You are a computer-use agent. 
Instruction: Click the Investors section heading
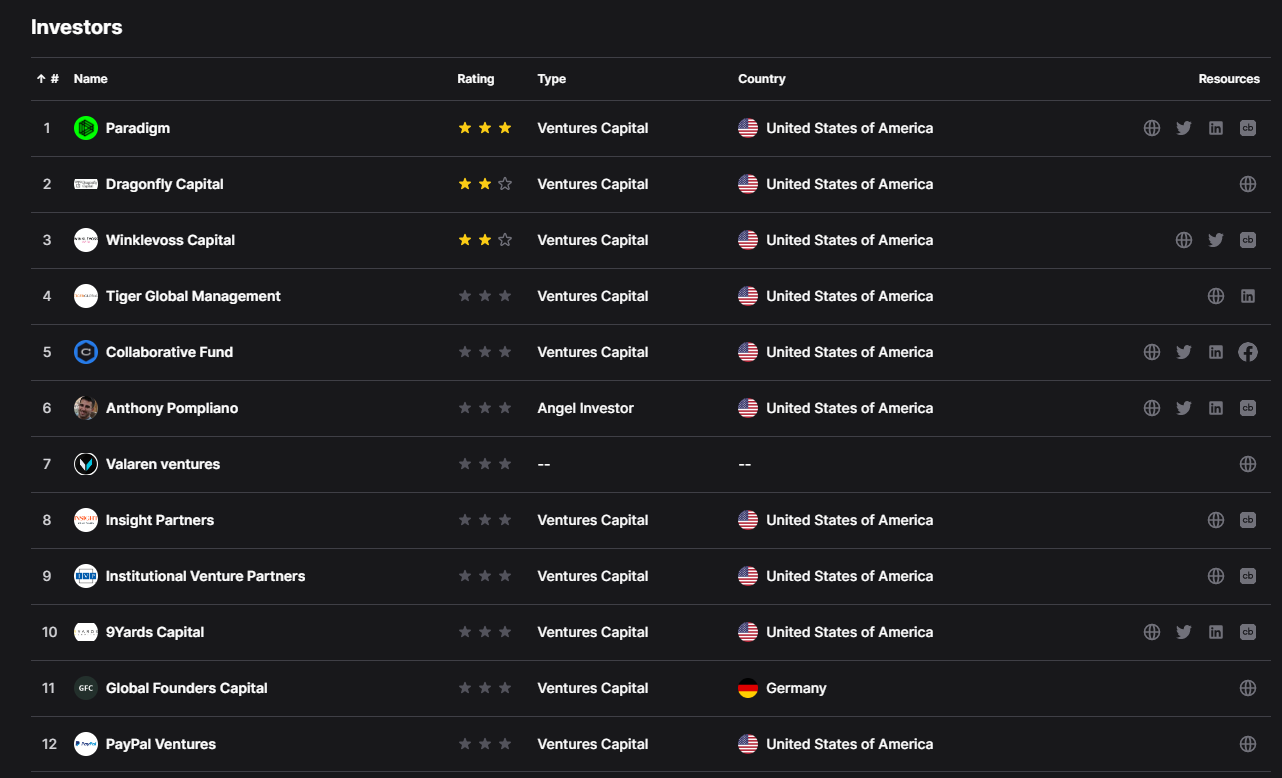tap(77, 27)
